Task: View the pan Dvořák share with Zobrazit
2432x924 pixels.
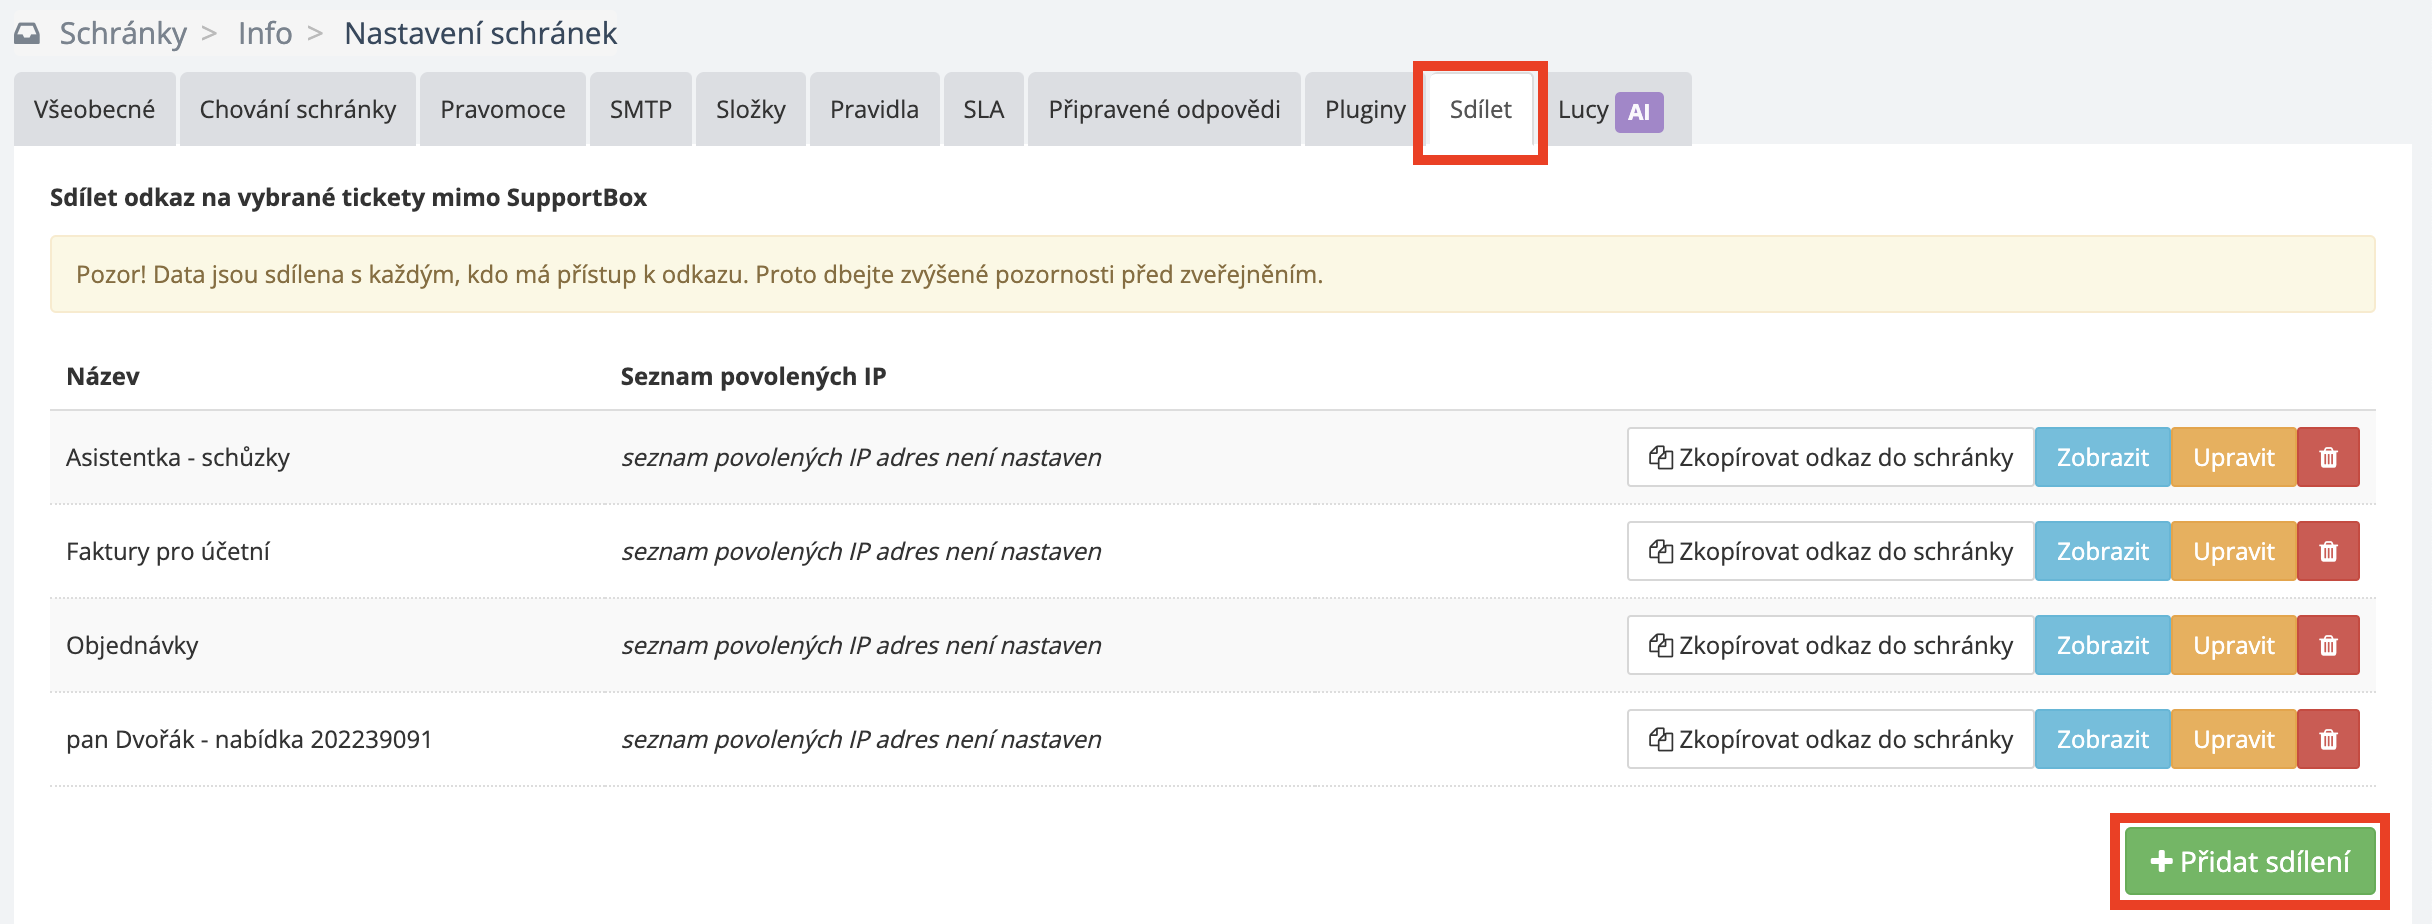Action: click(x=2102, y=740)
